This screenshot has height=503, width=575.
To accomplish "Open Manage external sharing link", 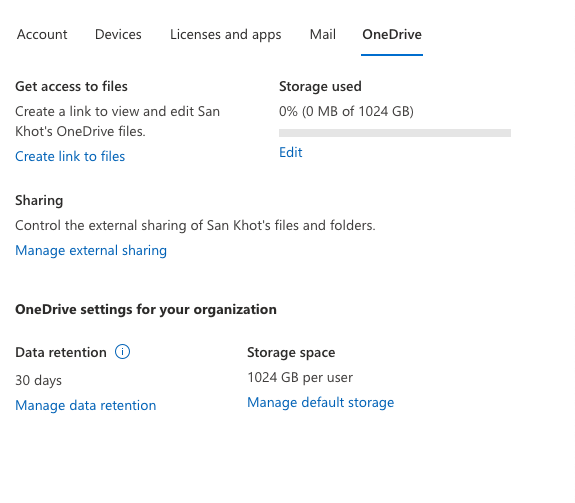I will pos(91,250).
